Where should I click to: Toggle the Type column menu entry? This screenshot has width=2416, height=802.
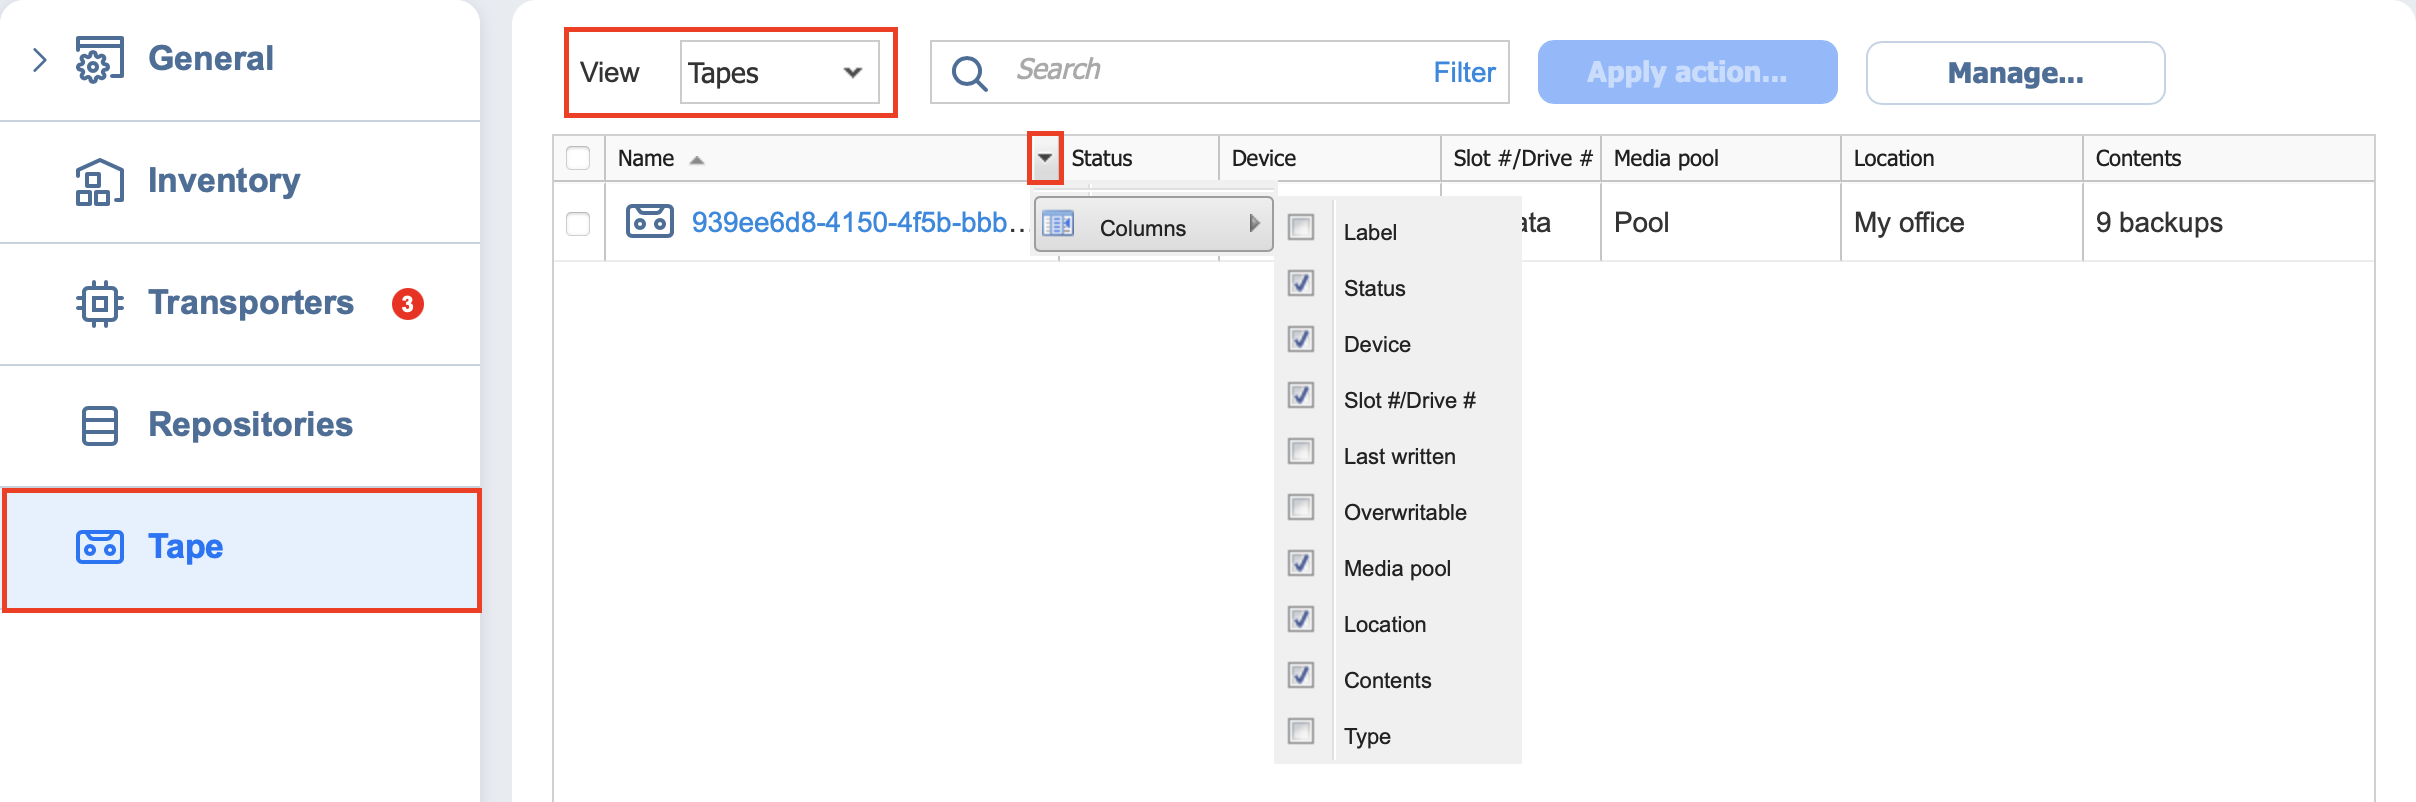[x=1366, y=736]
